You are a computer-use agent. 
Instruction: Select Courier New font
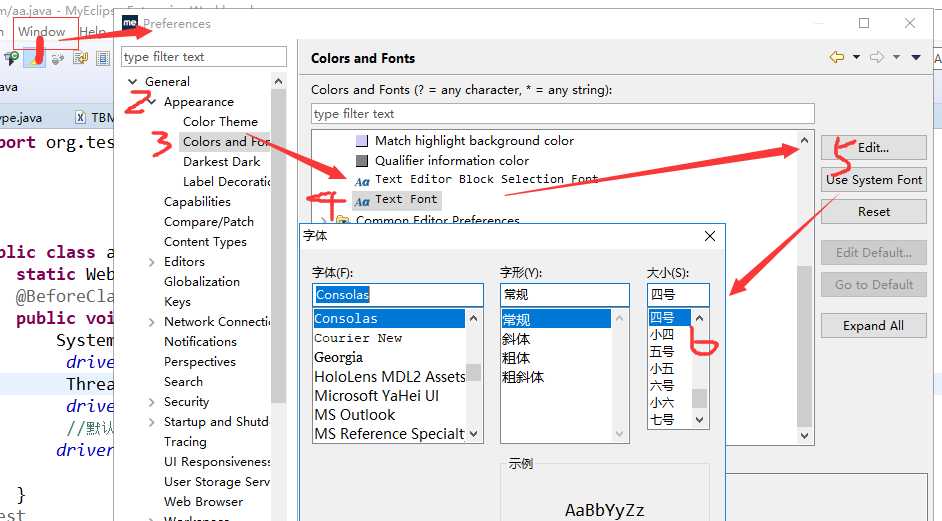click(358, 338)
